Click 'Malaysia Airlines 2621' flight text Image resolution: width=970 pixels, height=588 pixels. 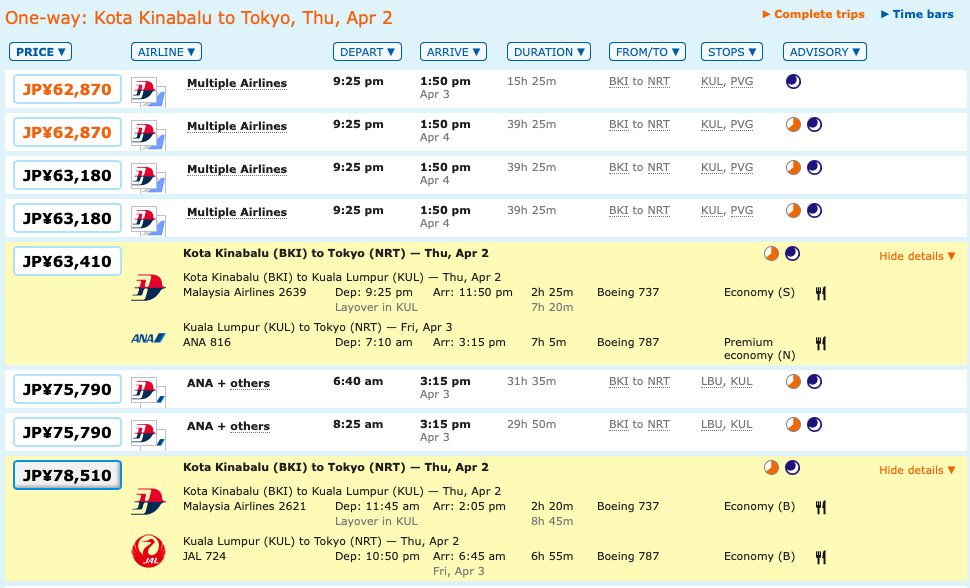(x=244, y=506)
